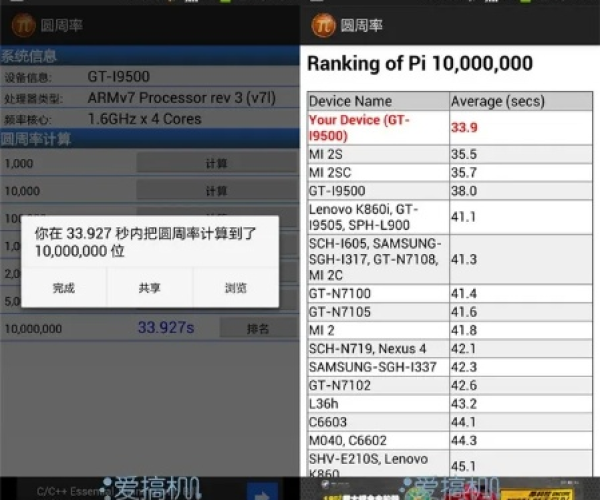
Task: Click Your Device (GT-I9500) row
Action: [x=450, y=128]
